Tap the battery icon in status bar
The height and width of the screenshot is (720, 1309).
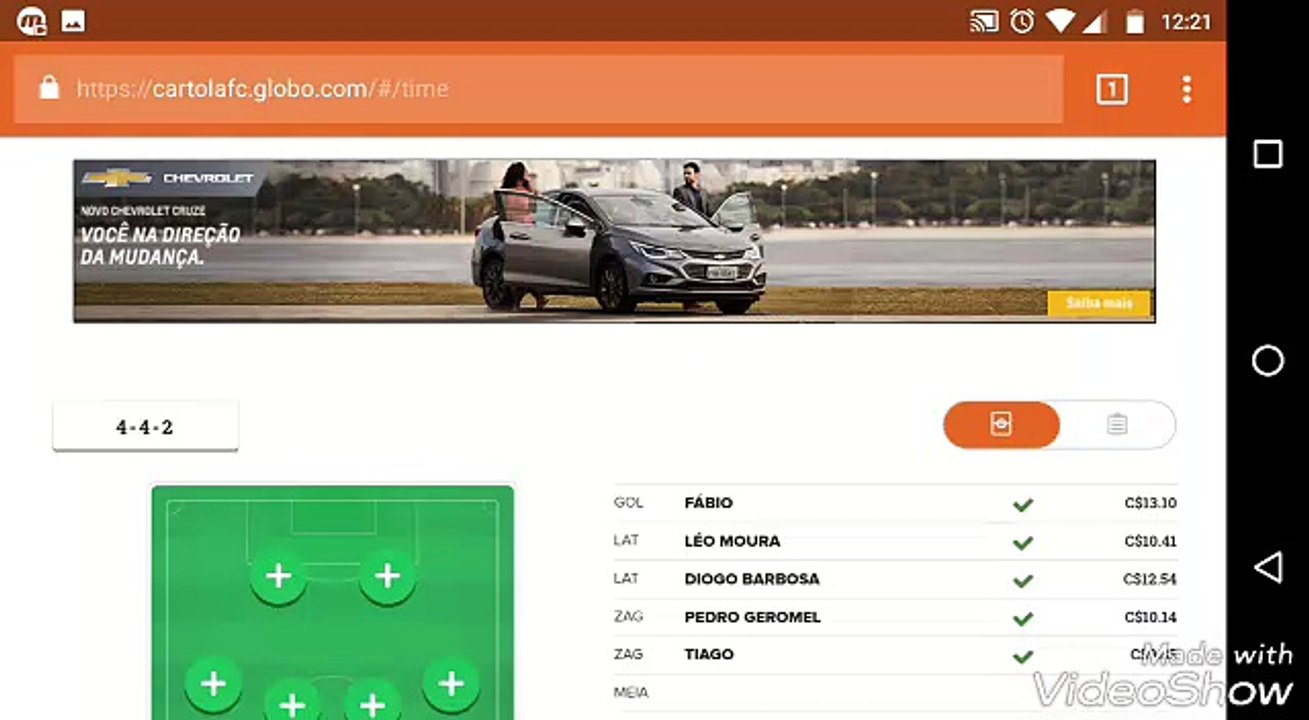(1135, 21)
